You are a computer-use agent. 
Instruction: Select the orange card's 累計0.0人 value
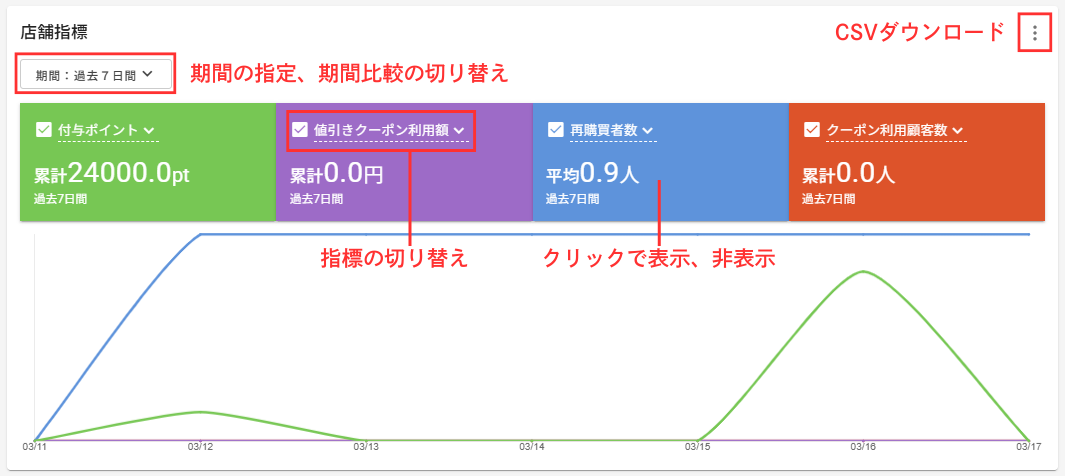(x=848, y=175)
